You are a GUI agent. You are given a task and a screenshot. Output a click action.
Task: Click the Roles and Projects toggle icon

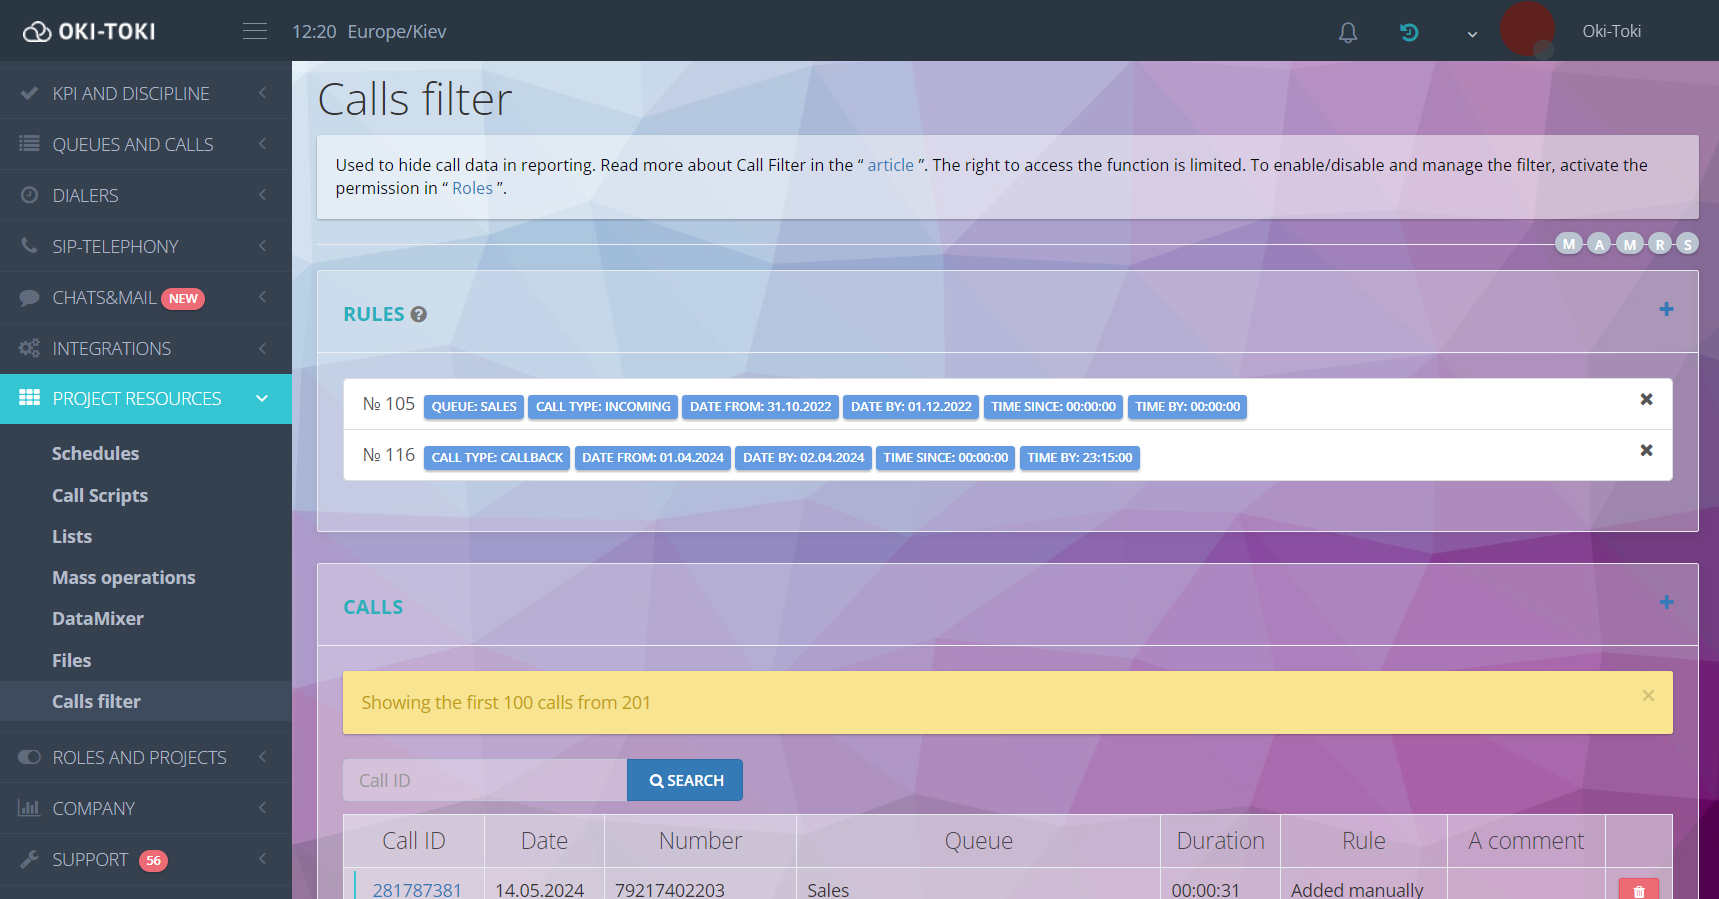29,757
